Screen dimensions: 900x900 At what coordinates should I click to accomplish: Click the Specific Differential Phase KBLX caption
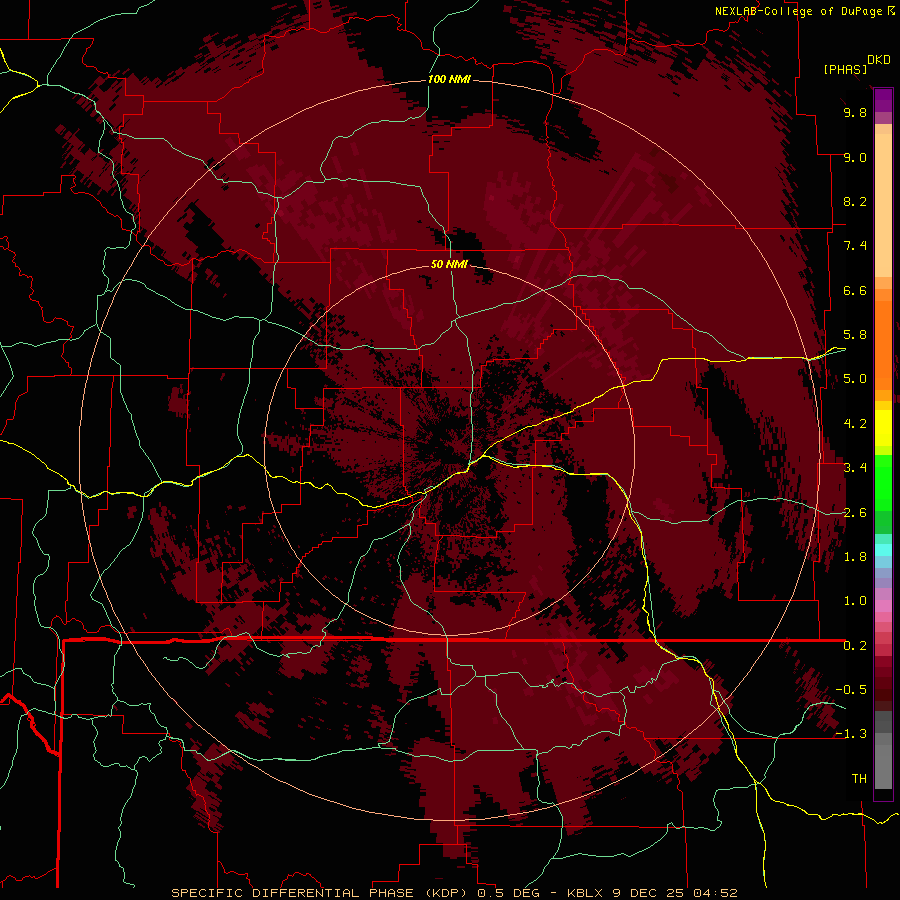(455, 893)
